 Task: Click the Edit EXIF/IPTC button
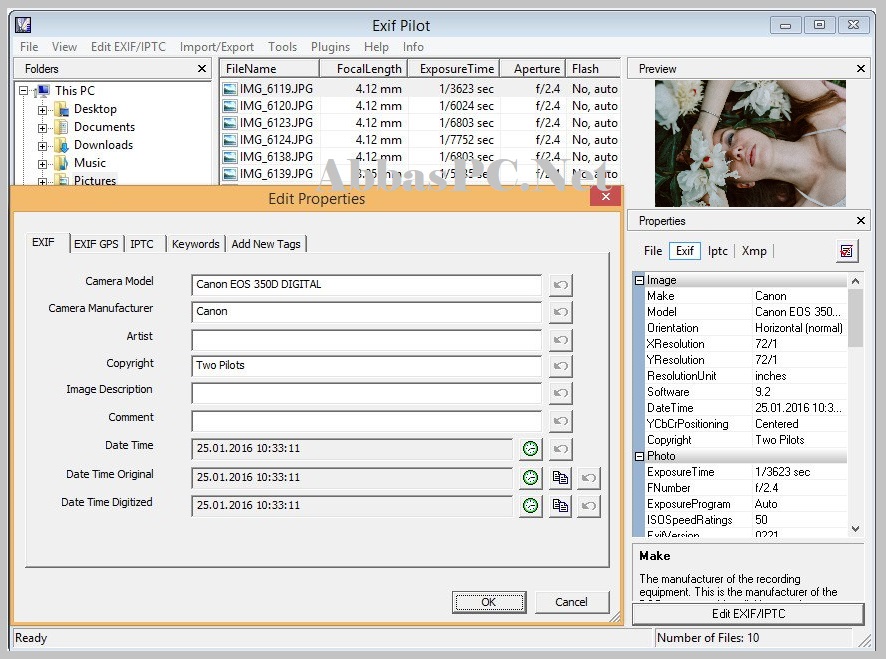[x=748, y=614]
